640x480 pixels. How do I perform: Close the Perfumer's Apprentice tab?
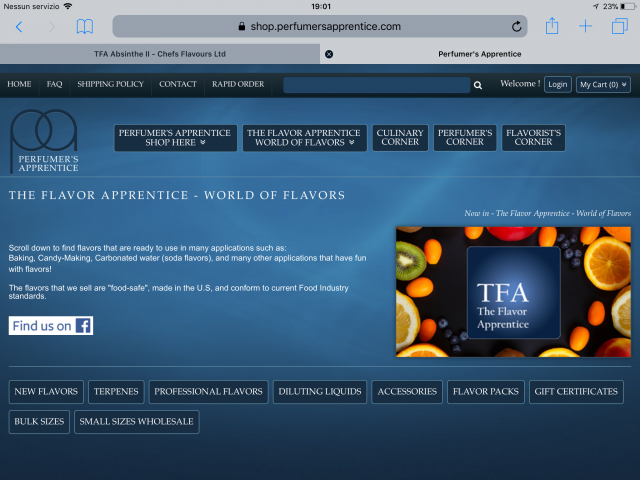pyautogui.click(x=329, y=54)
